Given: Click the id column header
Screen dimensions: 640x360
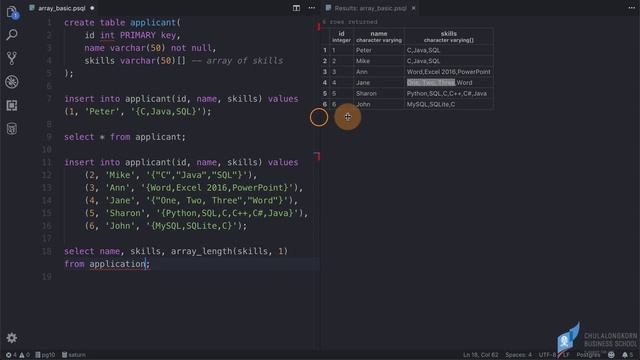Looking at the screenshot, I should point(341,36).
